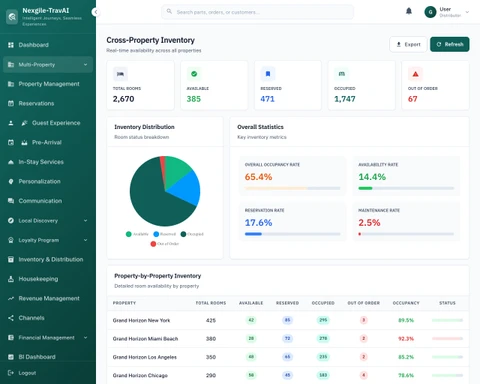Screen dimensions: 480x384
Task: Click the Inventory & Distribution box icon
Action: coord(11,259)
